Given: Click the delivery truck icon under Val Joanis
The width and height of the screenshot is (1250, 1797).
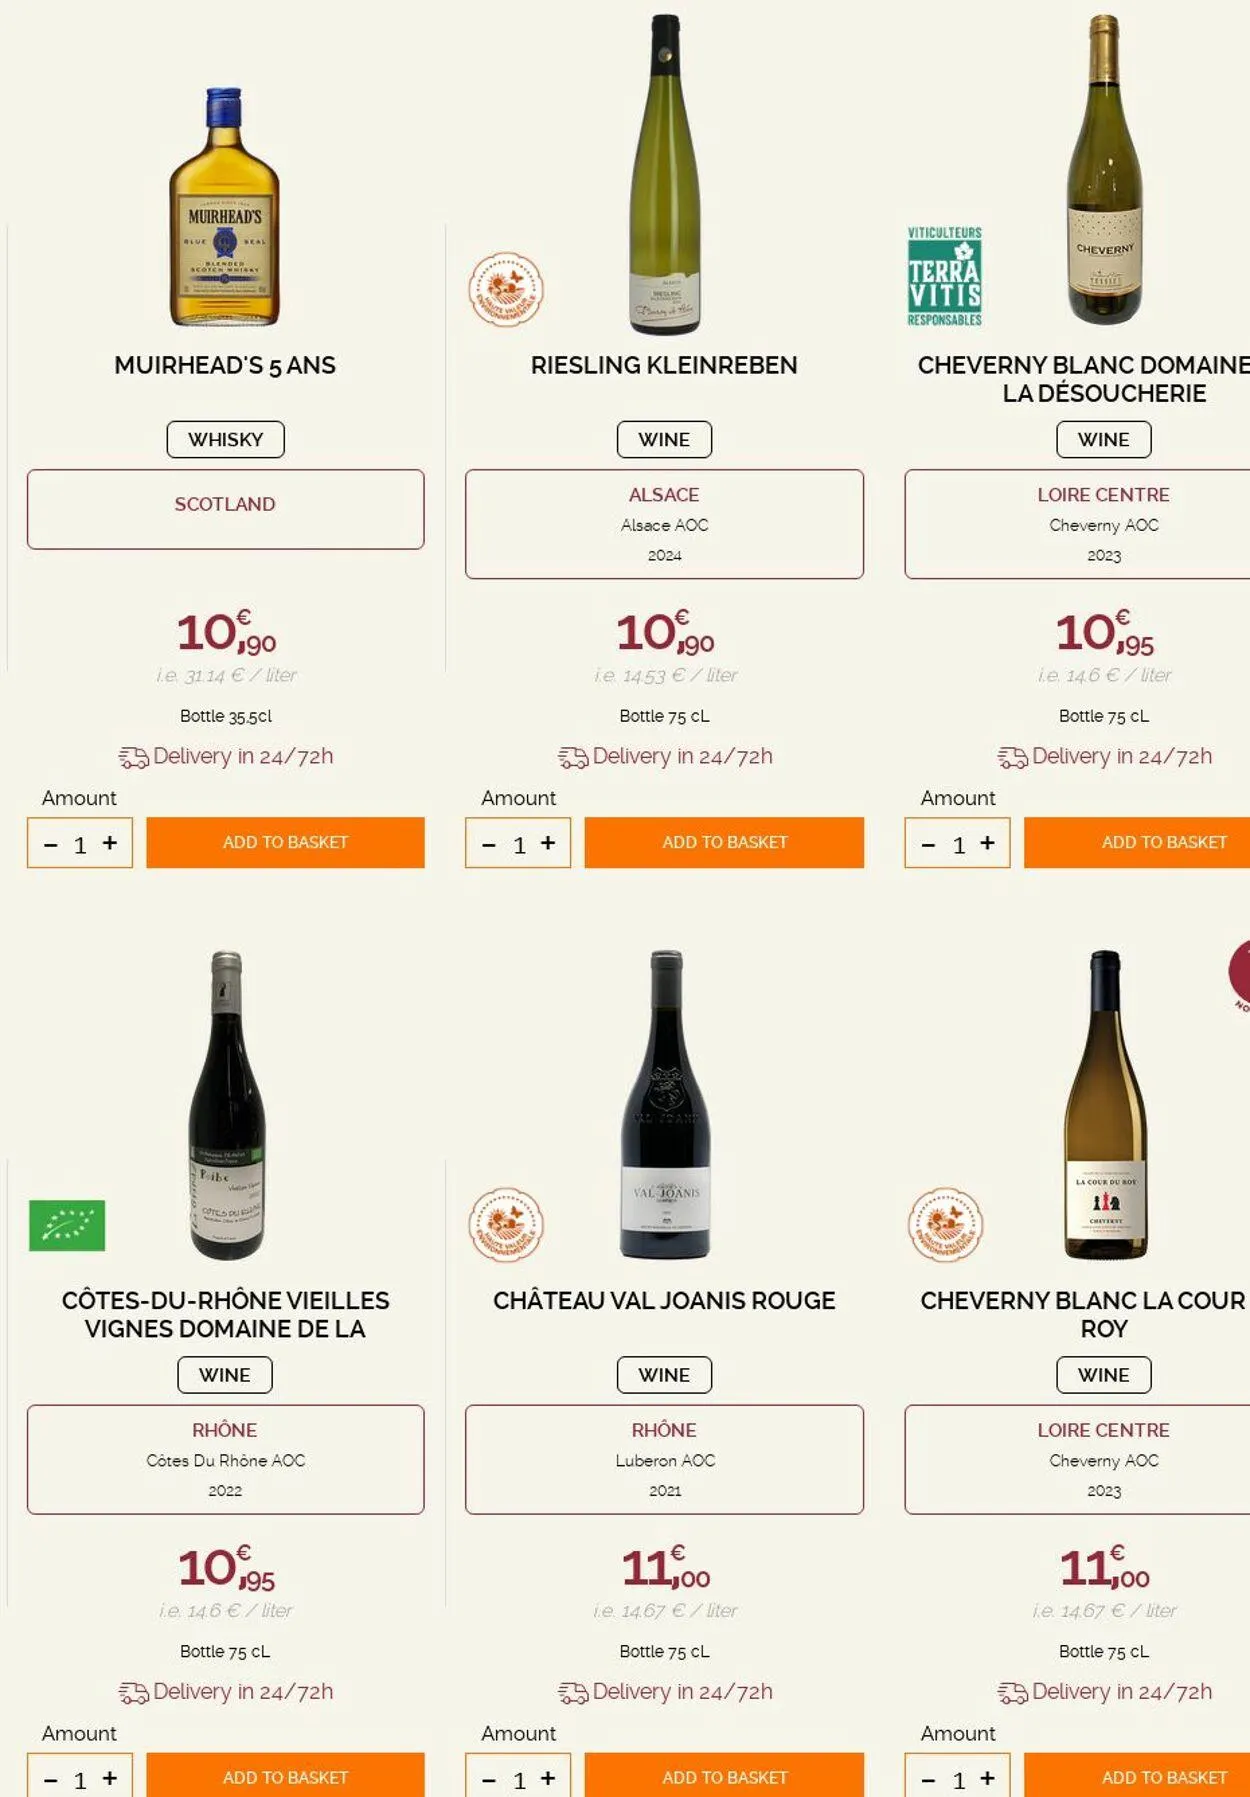Looking at the screenshot, I should coord(573,1693).
